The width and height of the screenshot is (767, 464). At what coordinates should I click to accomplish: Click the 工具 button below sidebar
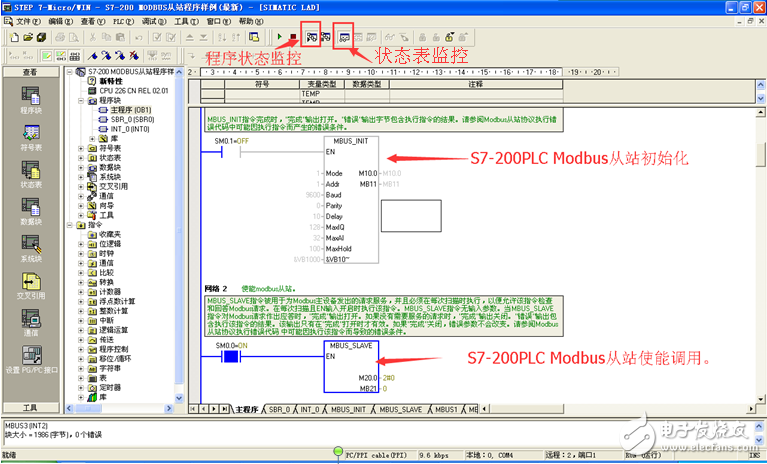click(x=30, y=407)
